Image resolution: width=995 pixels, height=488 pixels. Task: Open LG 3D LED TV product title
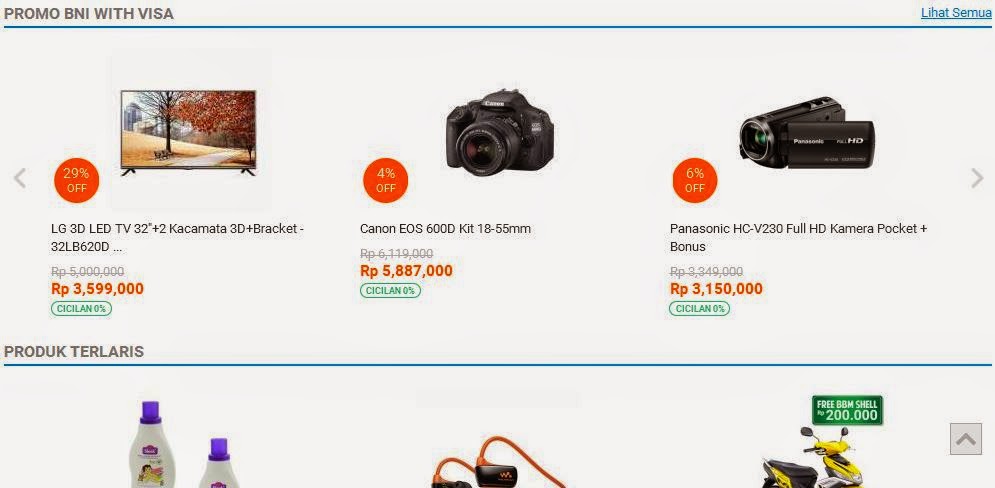click(x=177, y=237)
